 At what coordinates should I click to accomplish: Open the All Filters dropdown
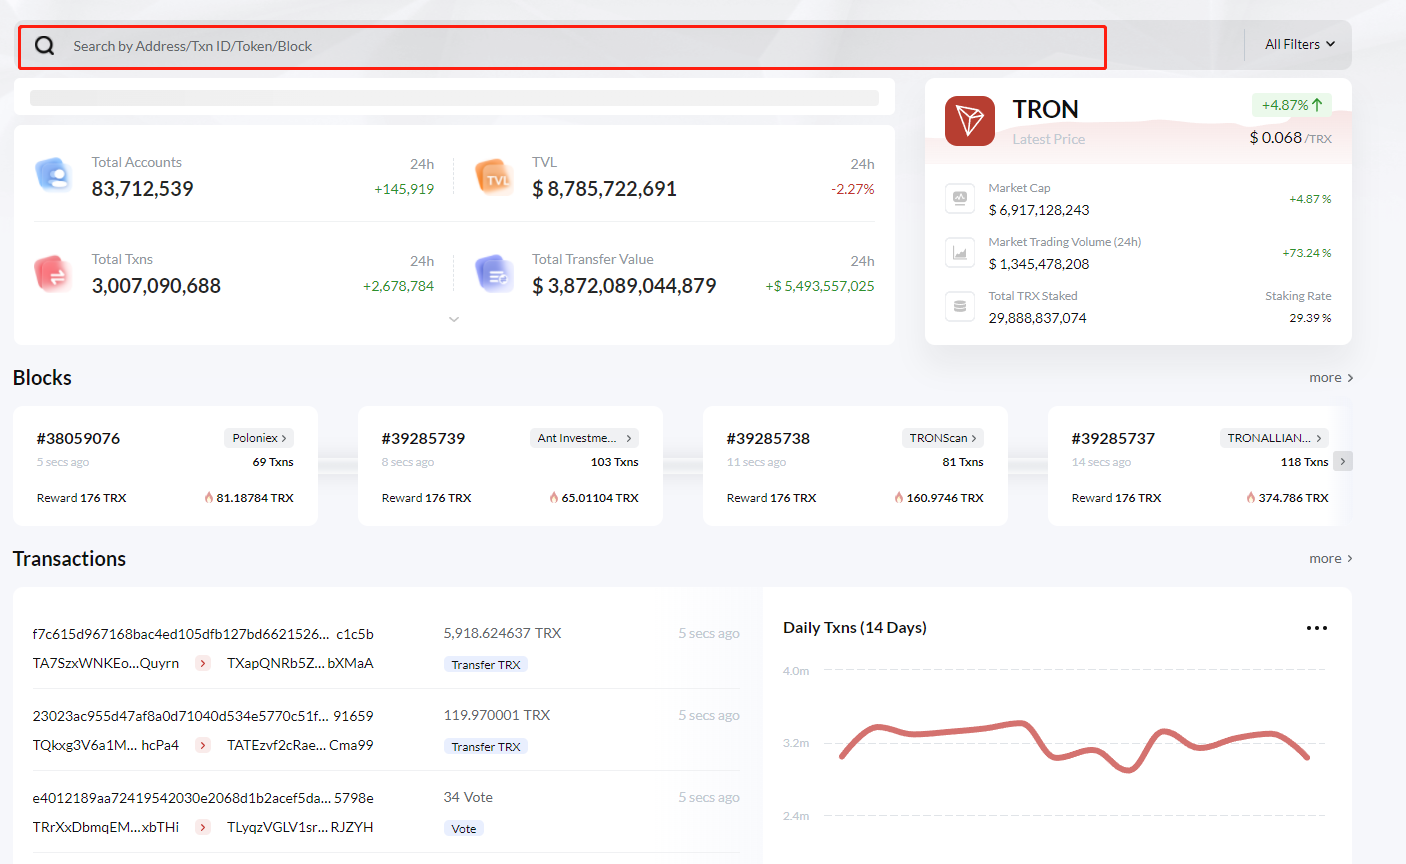tap(1299, 45)
